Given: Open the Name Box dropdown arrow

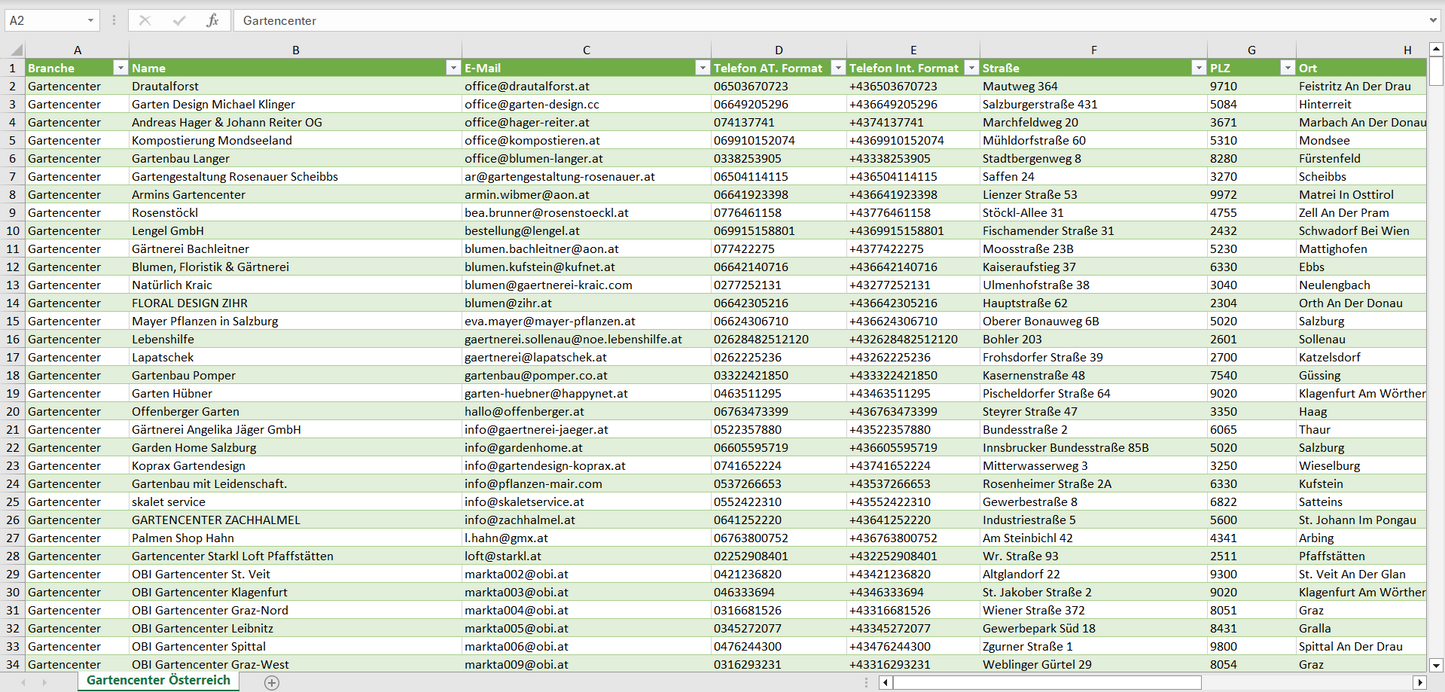Looking at the screenshot, I should coord(90,20).
